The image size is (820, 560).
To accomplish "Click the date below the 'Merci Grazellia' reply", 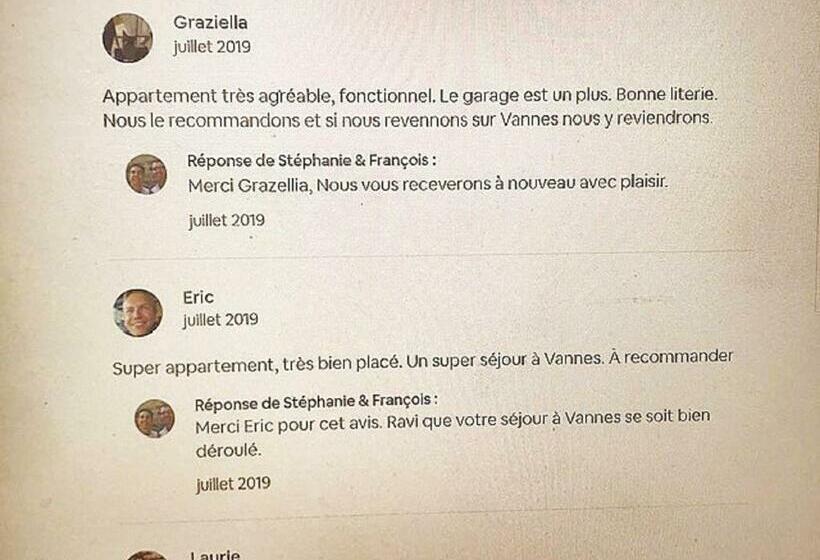I will pos(226,221).
